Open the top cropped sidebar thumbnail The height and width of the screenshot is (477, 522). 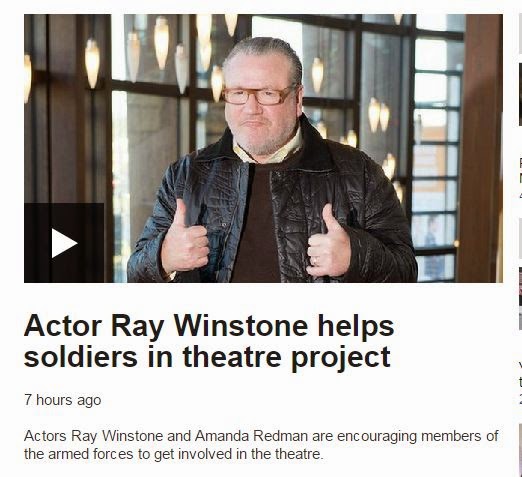[520, 94]
